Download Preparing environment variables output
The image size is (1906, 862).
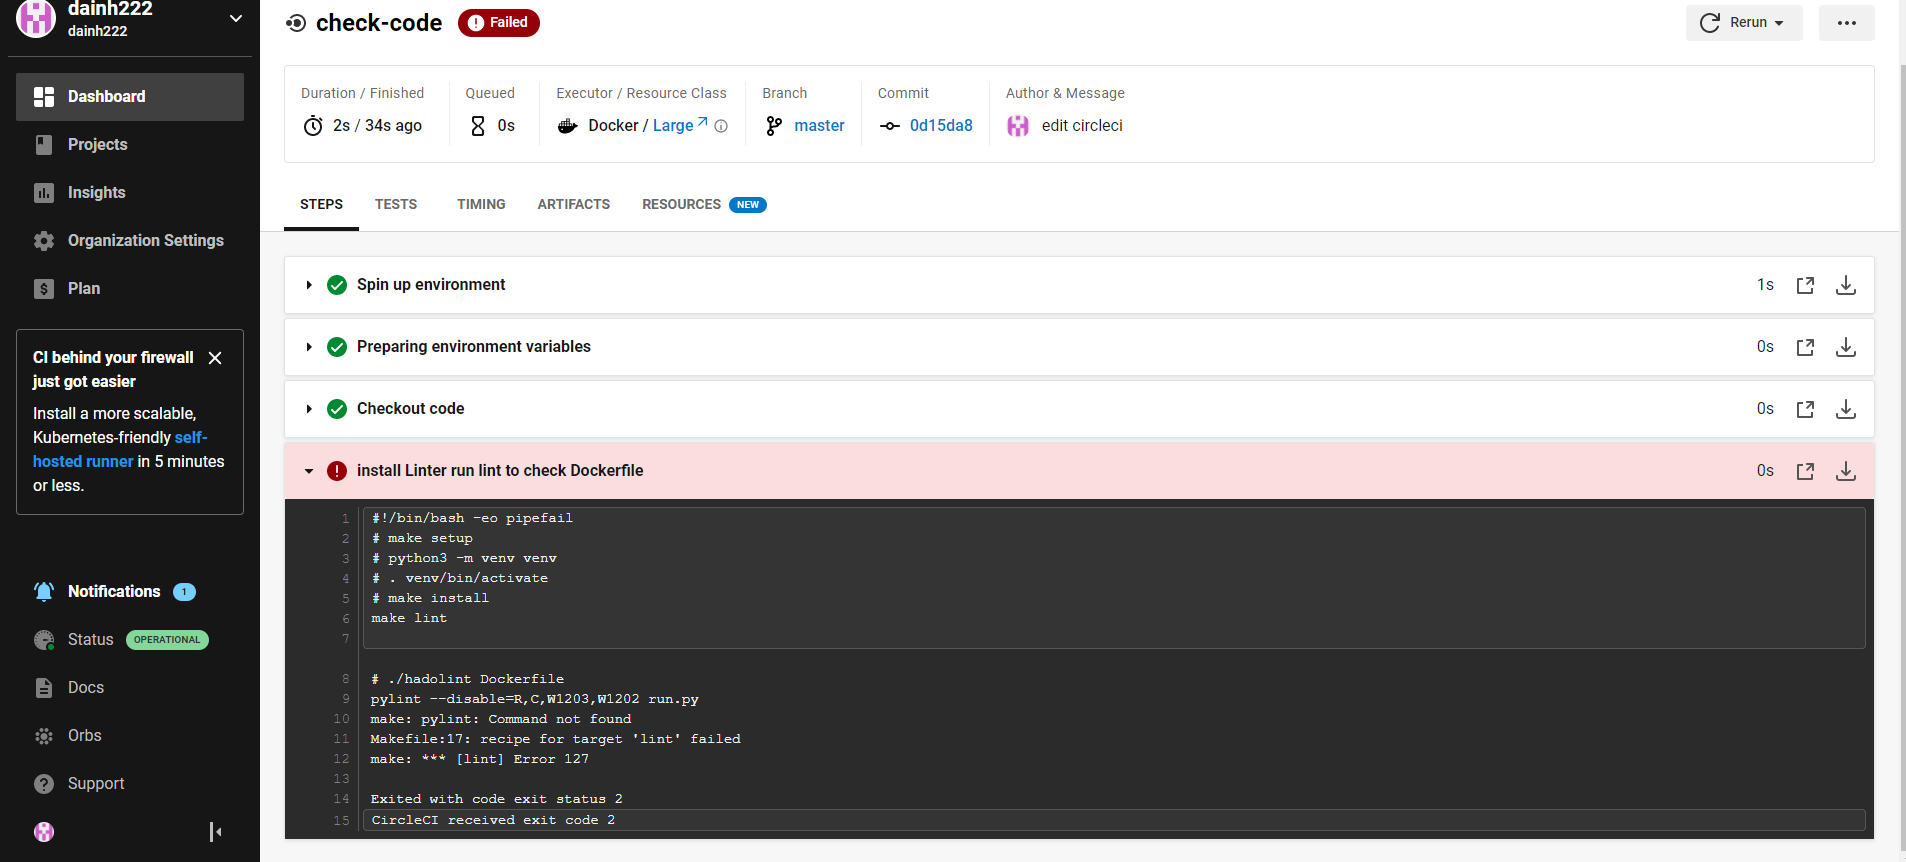tap(1846, 347)
